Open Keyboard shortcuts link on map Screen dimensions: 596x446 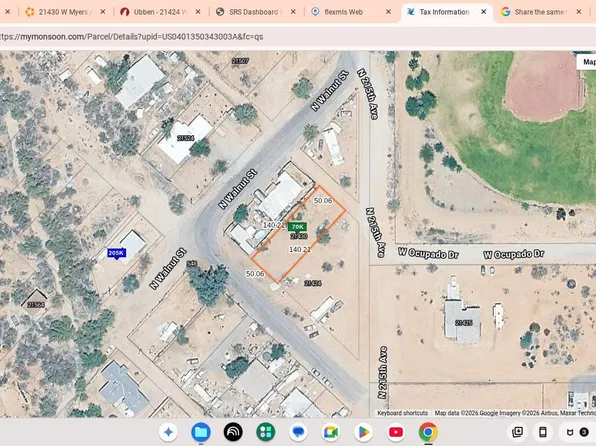pyautogui.click(x=403, y=413)
